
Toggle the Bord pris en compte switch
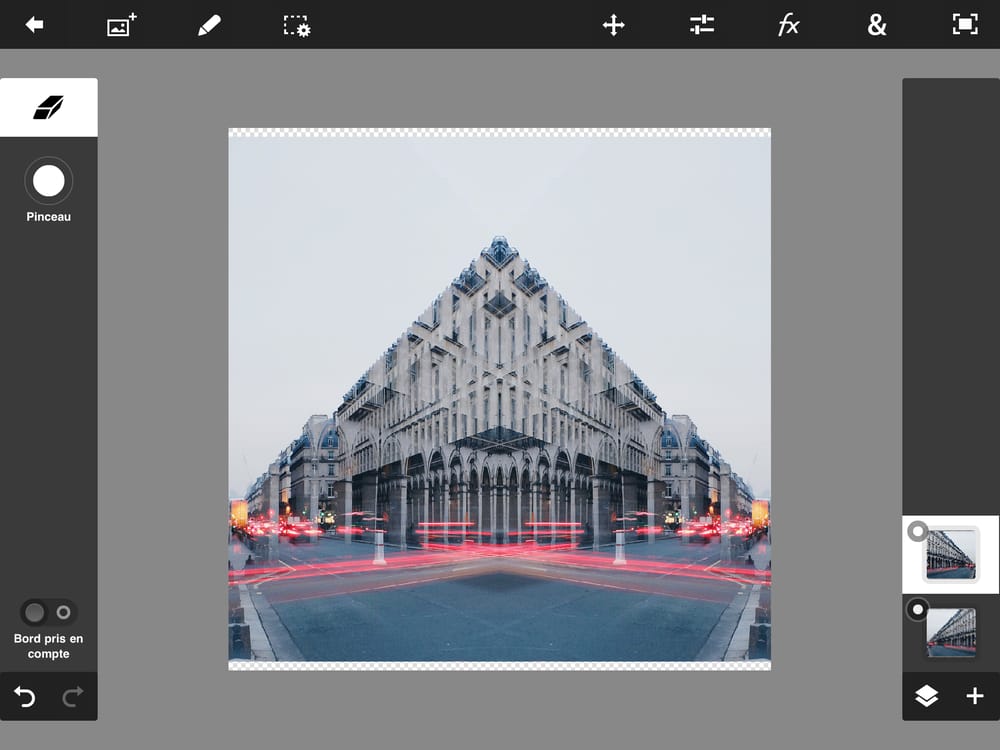click(x=48, y=612)
